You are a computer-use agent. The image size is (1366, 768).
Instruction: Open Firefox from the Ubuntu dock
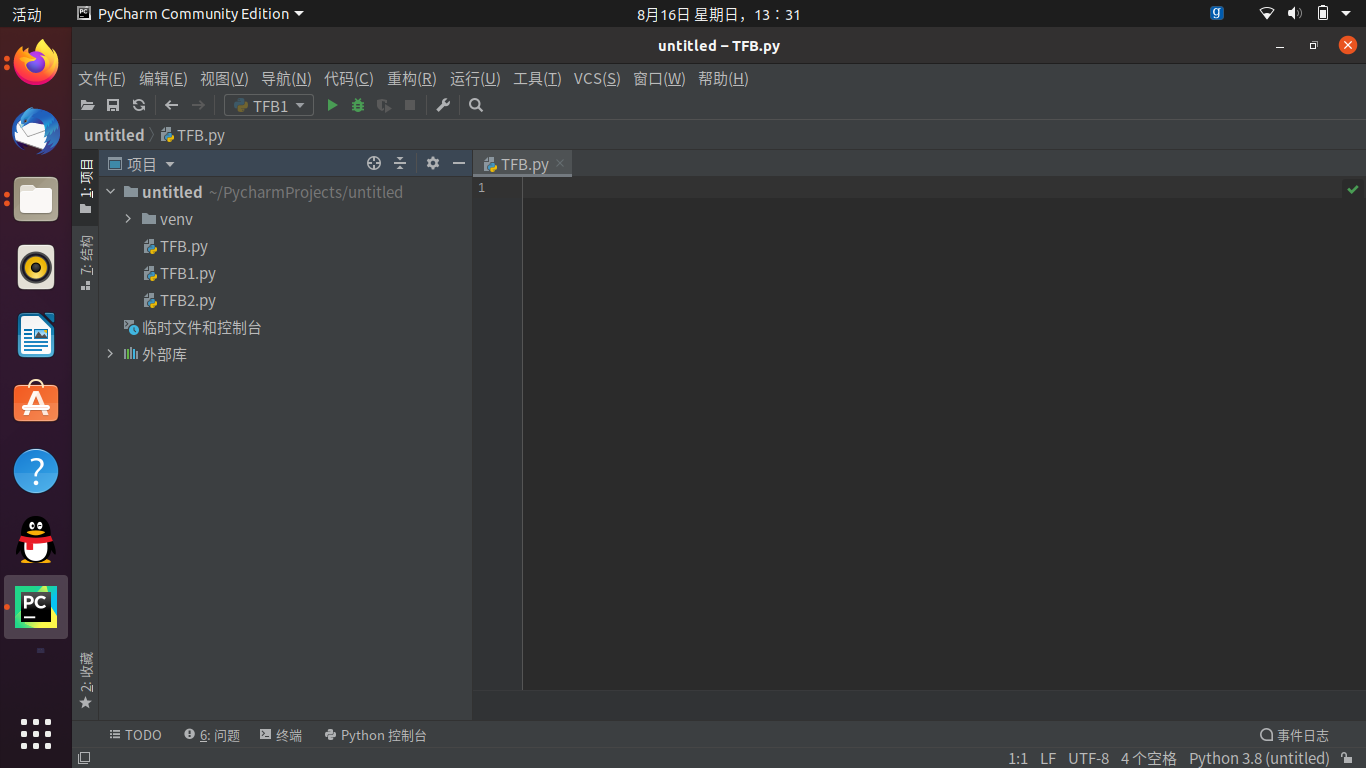click(x=36, y=64)
